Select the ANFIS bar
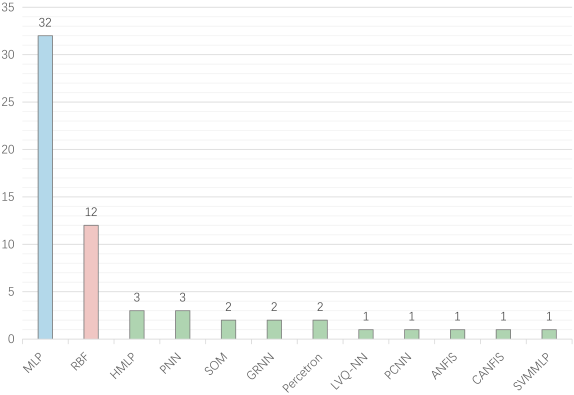574x395 pixels. coord(457,334)
